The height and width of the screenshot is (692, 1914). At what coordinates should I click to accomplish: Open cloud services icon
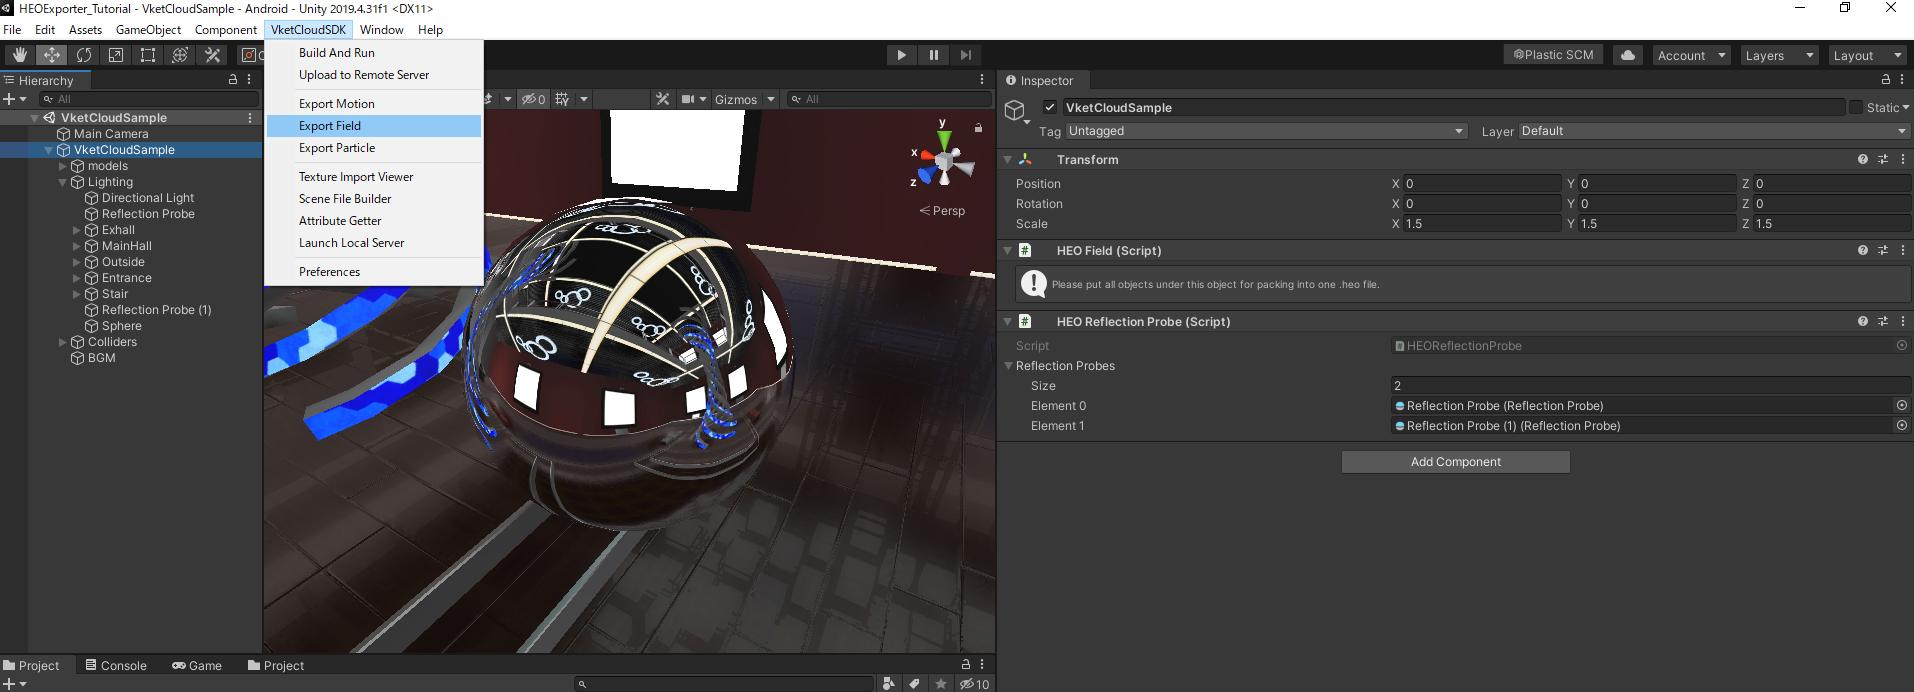pyautogui.click(x=1627, y=55)
